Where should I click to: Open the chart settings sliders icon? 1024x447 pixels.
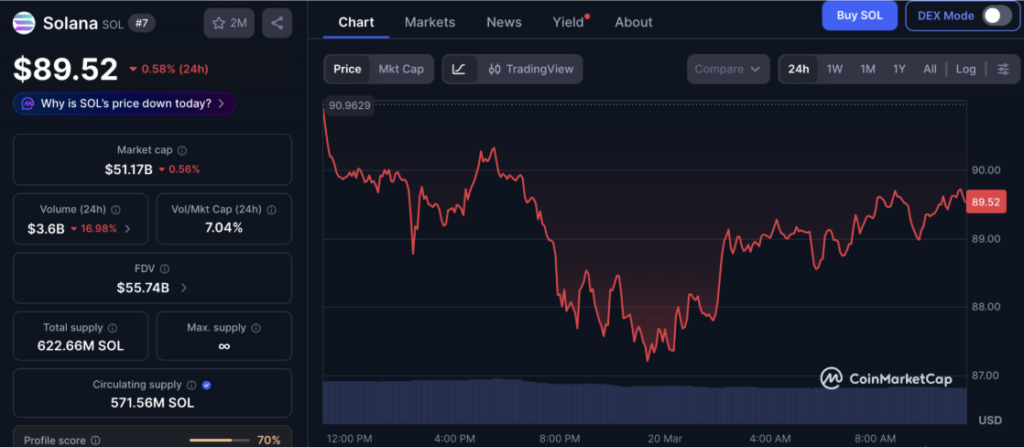coord(1003,69)
